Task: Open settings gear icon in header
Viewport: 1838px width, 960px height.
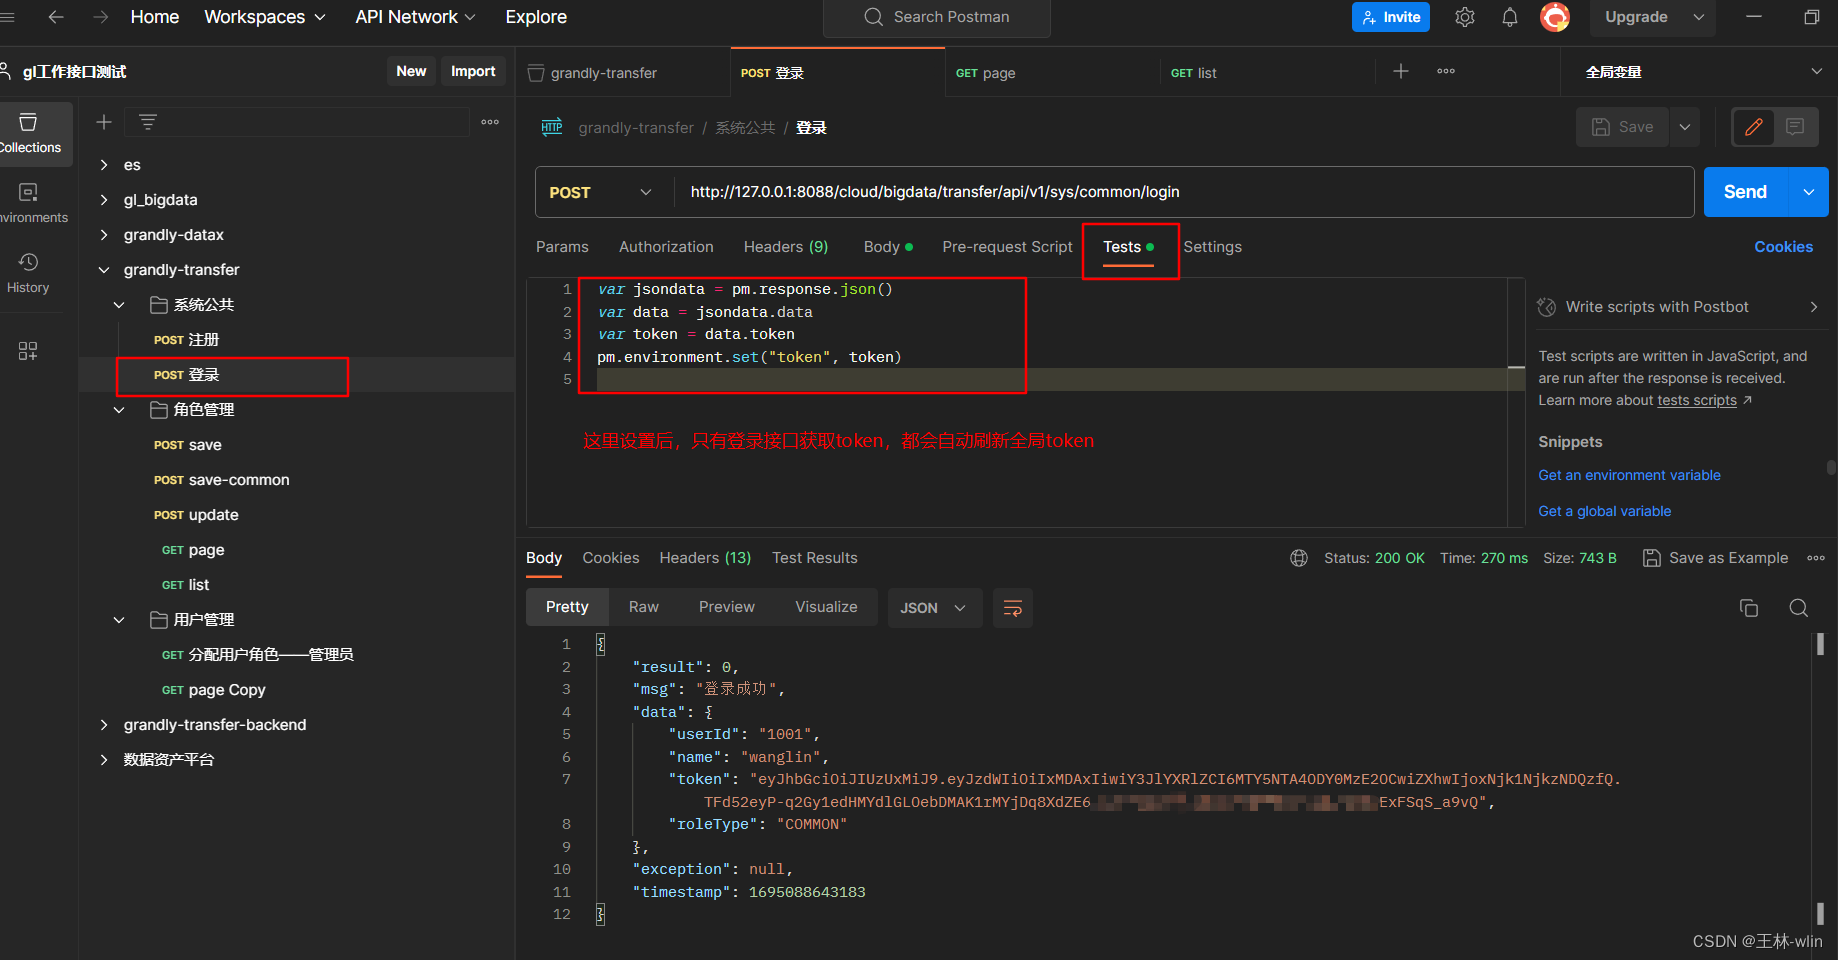Action: 1465,17
